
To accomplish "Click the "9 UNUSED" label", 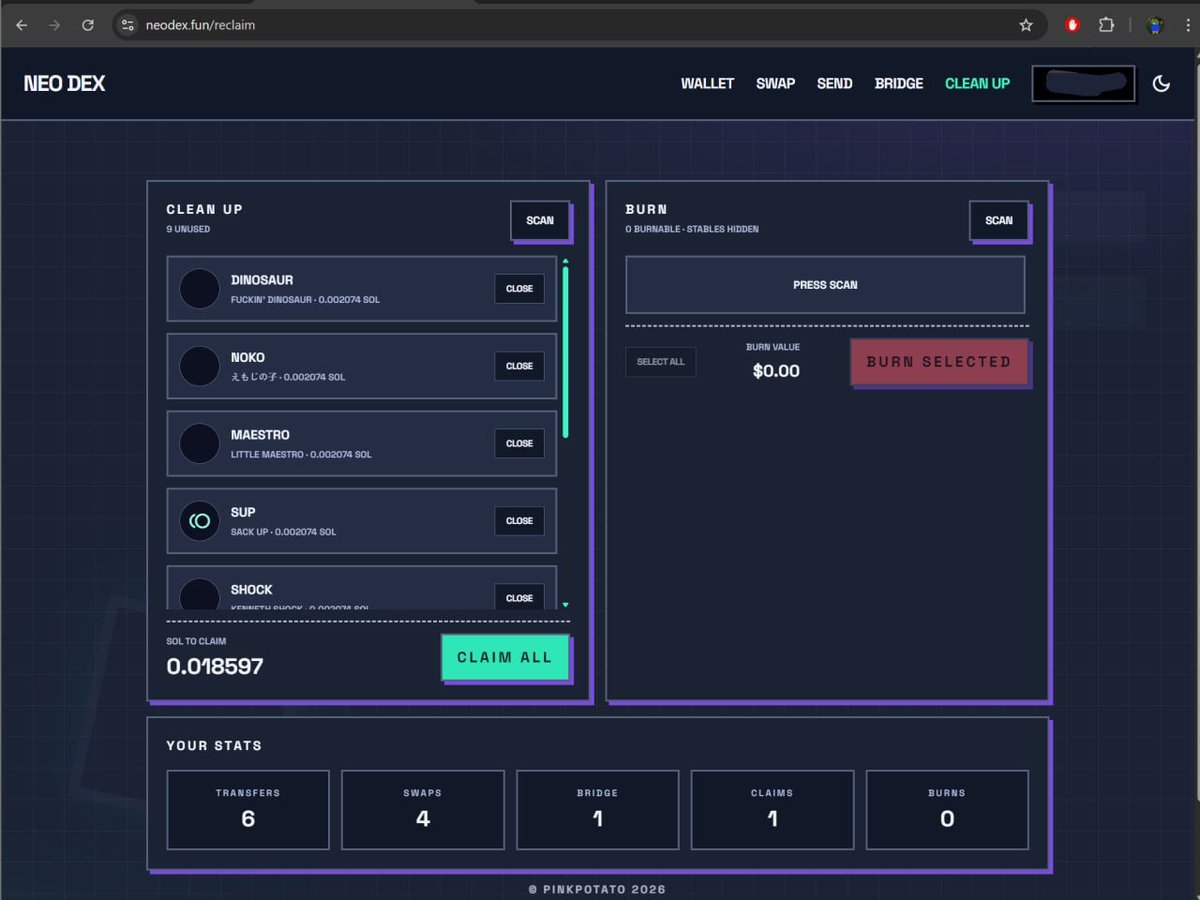I will pos(188,229).
